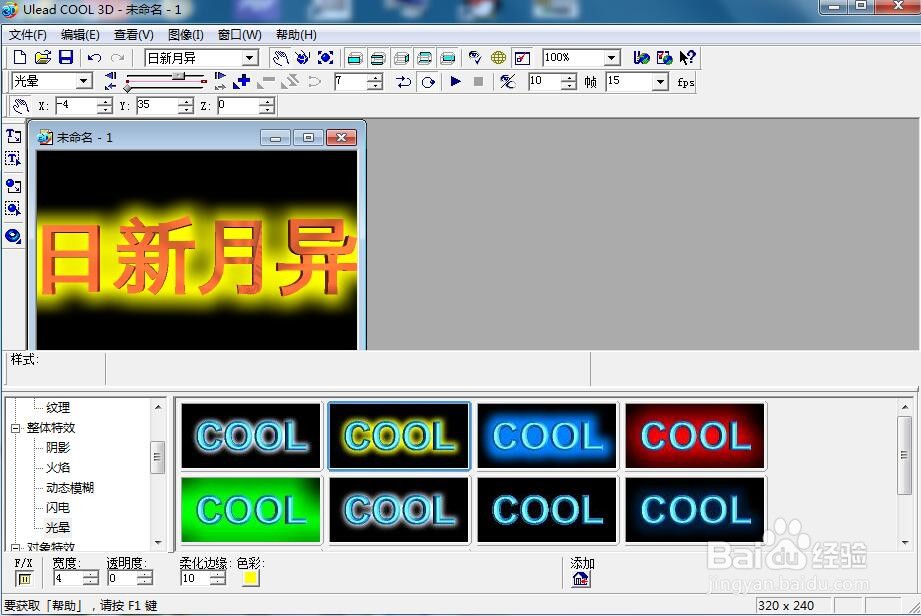Toggle the loop mode button
The height and width of the screenshot is (616, 921).
(428, 82)
